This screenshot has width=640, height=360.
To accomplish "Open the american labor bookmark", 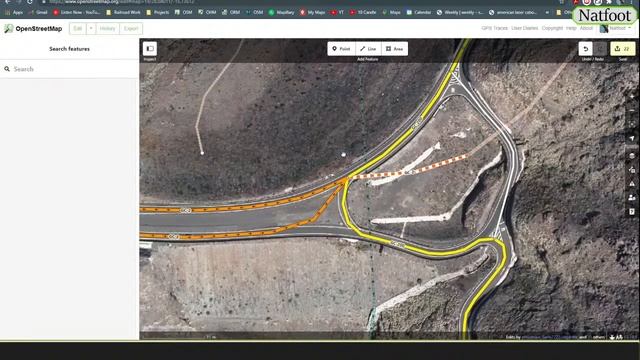I will pos(513,13).
